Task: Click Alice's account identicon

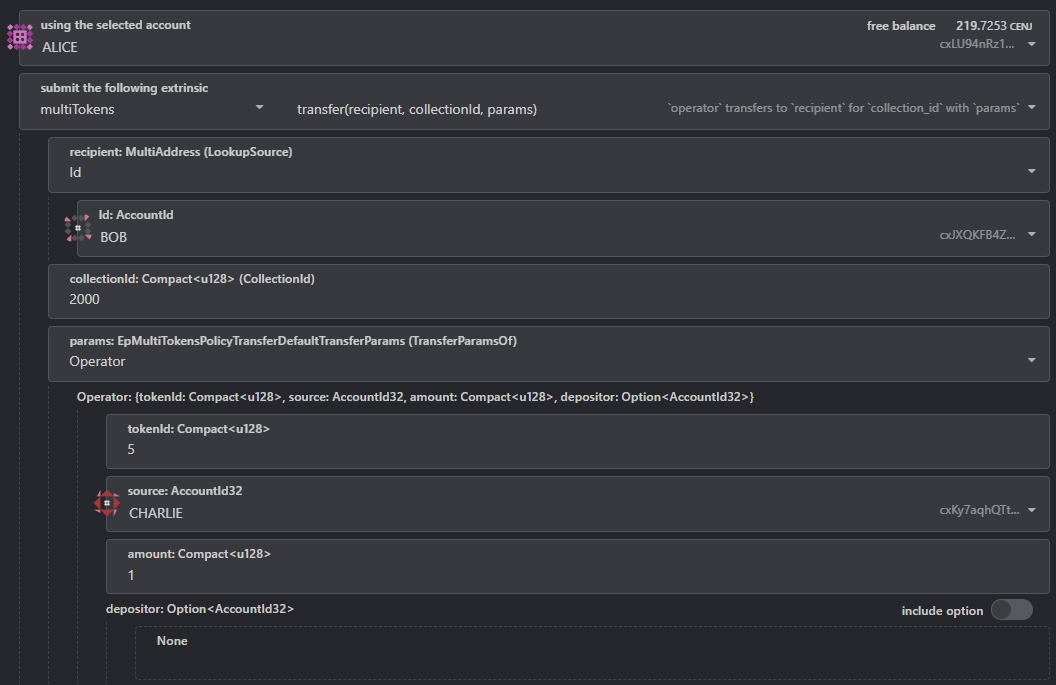Action: point(20,37)
